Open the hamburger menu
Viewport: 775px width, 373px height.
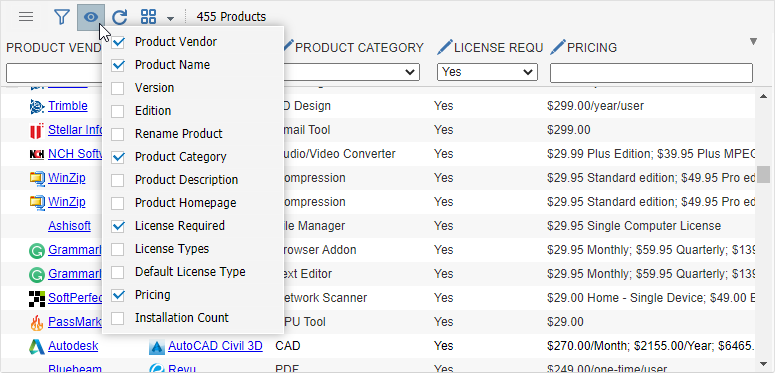(x=26, y=17)
